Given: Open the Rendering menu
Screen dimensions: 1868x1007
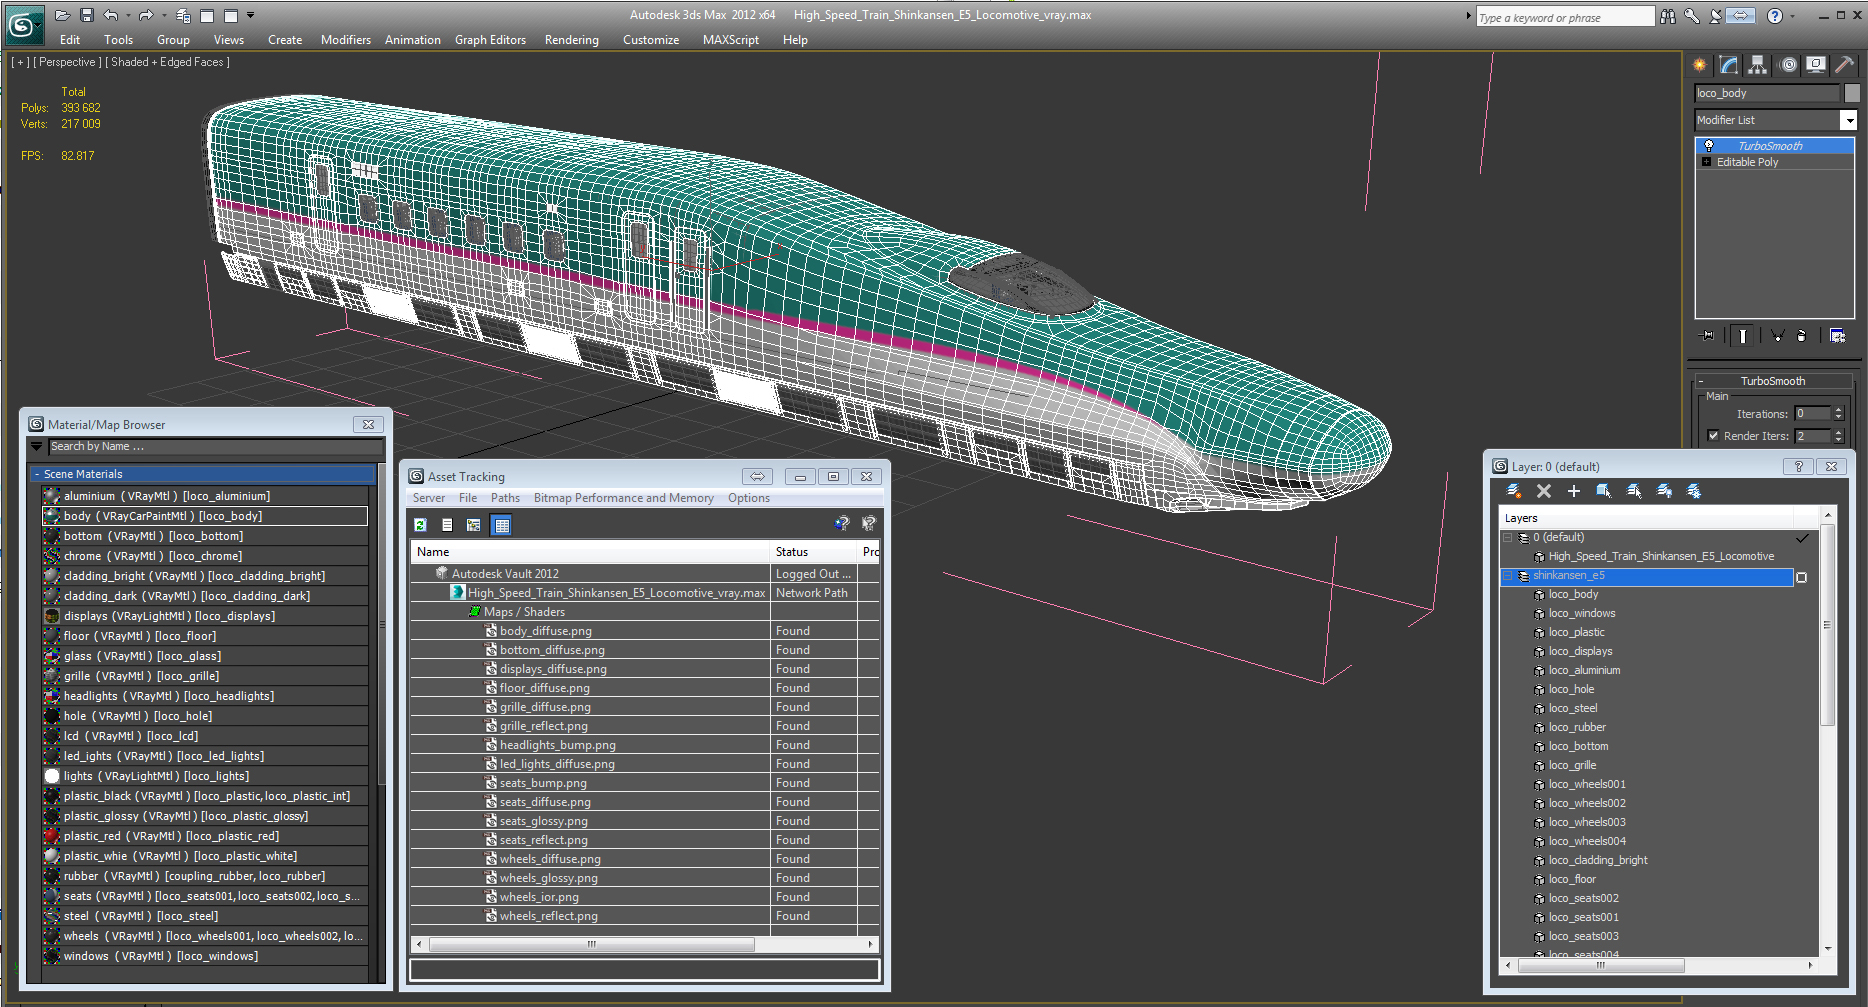Looking at the screenshot, I should (x=571, y=40).
